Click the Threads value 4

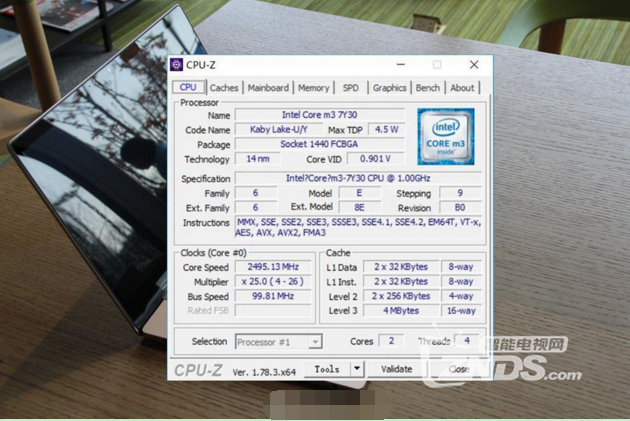click(467, 341)
